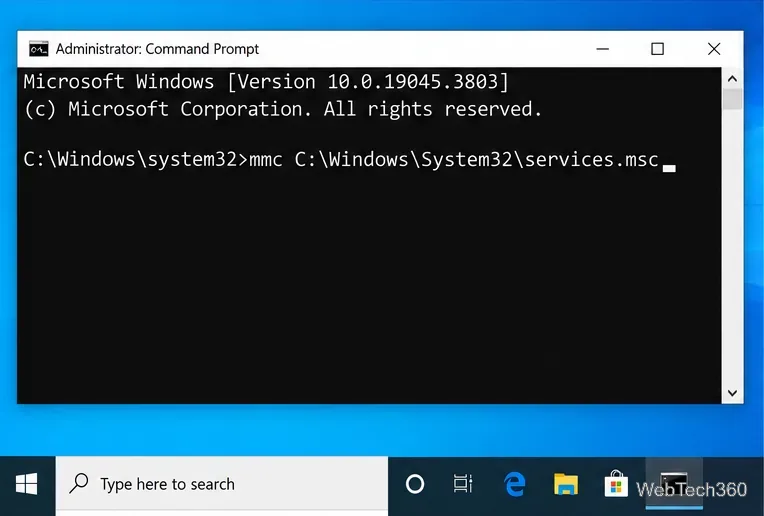This screenshot has height=516, width=764.
Task: Open Task View in the taskbar
Action: coord(463,483)
